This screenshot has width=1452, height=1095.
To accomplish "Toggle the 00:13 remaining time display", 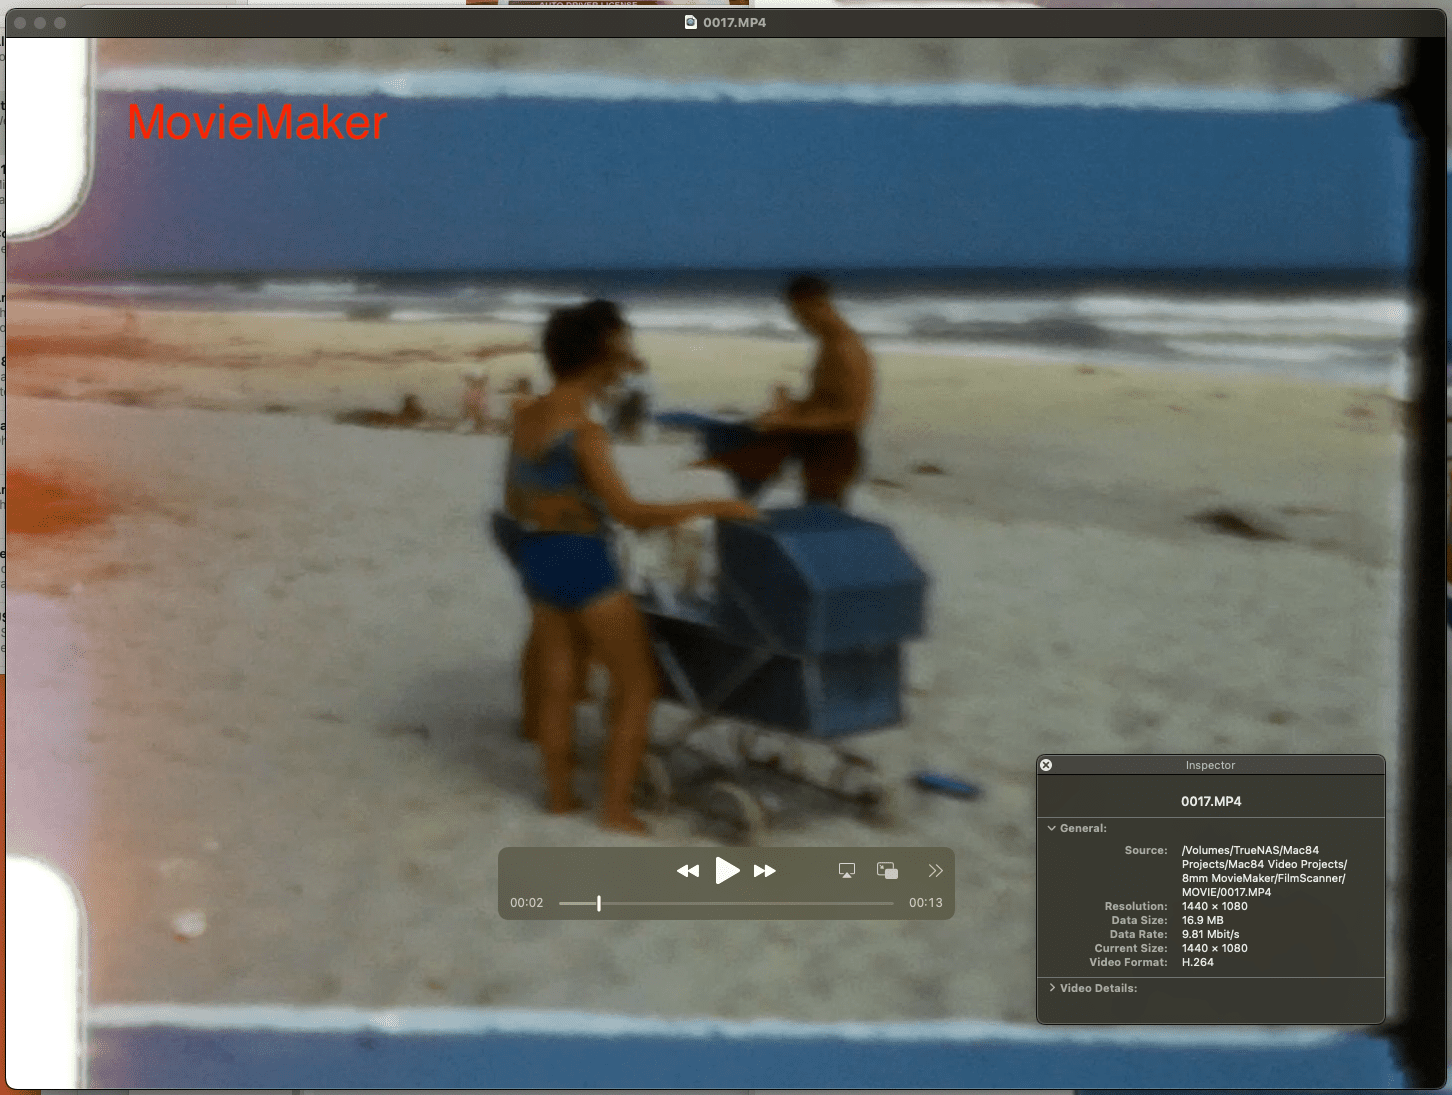I will [925, 903].
